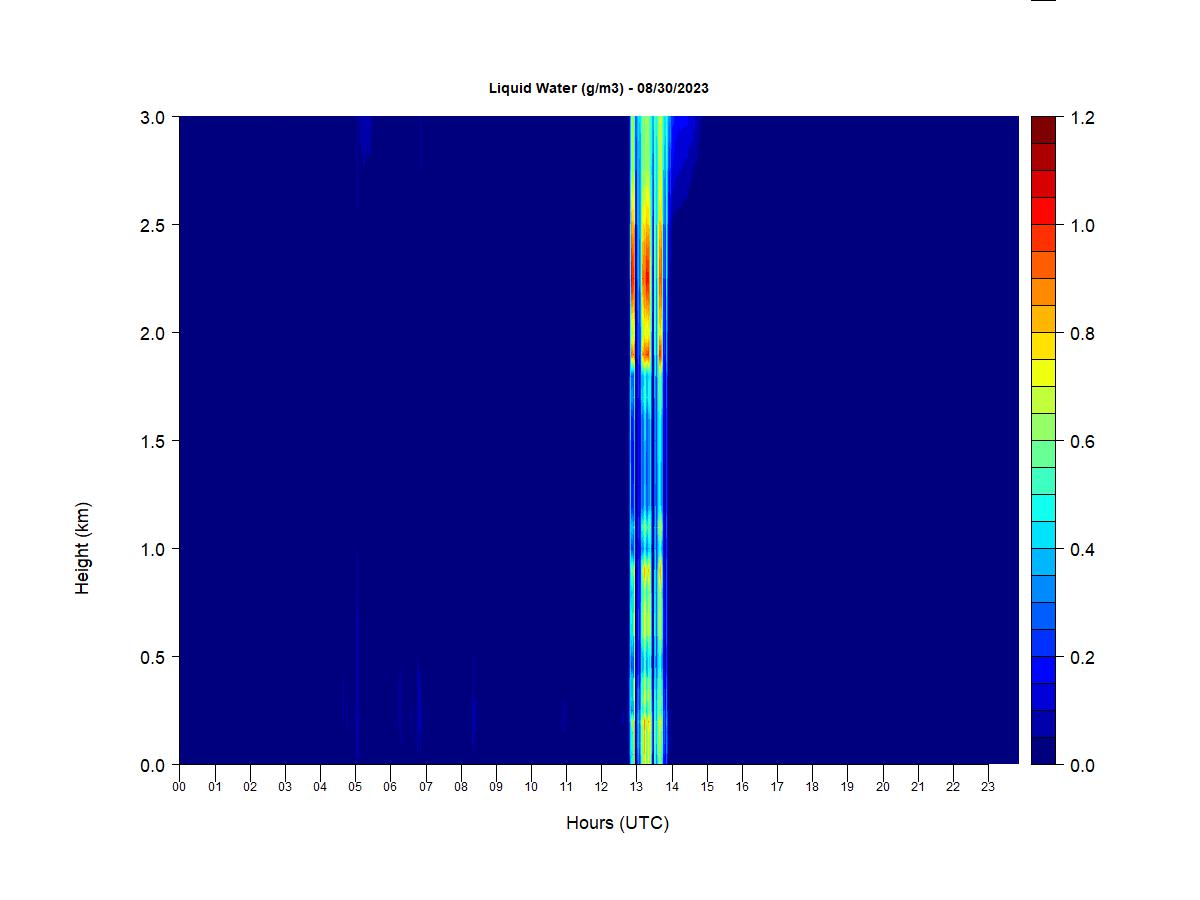This screenshot has width=1200, height=900.
Task: Pick the yellow colorbar segment near 0.8
Action: click(x=1043, y=346)
